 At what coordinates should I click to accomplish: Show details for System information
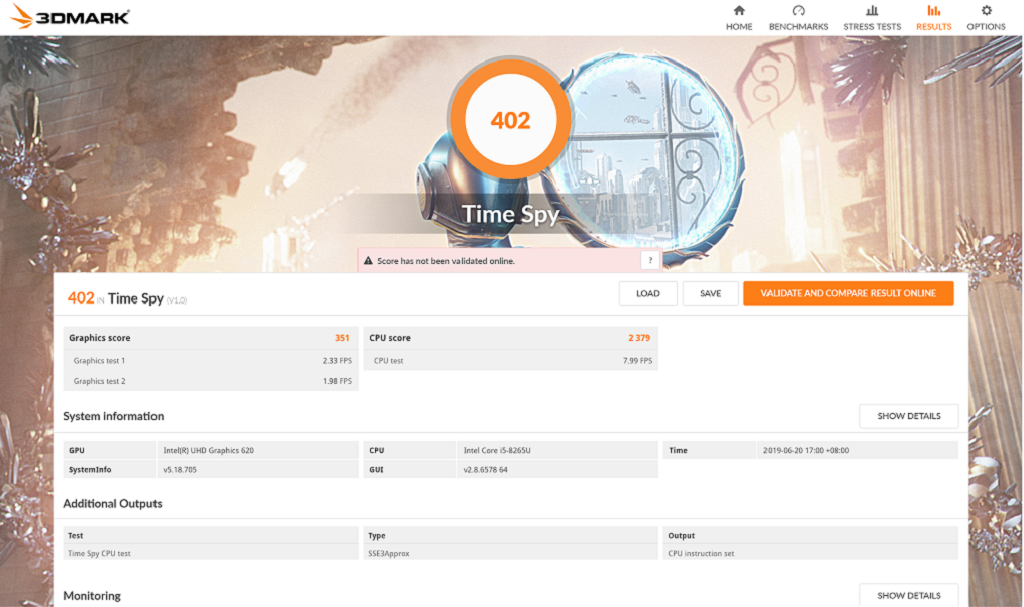908,416
